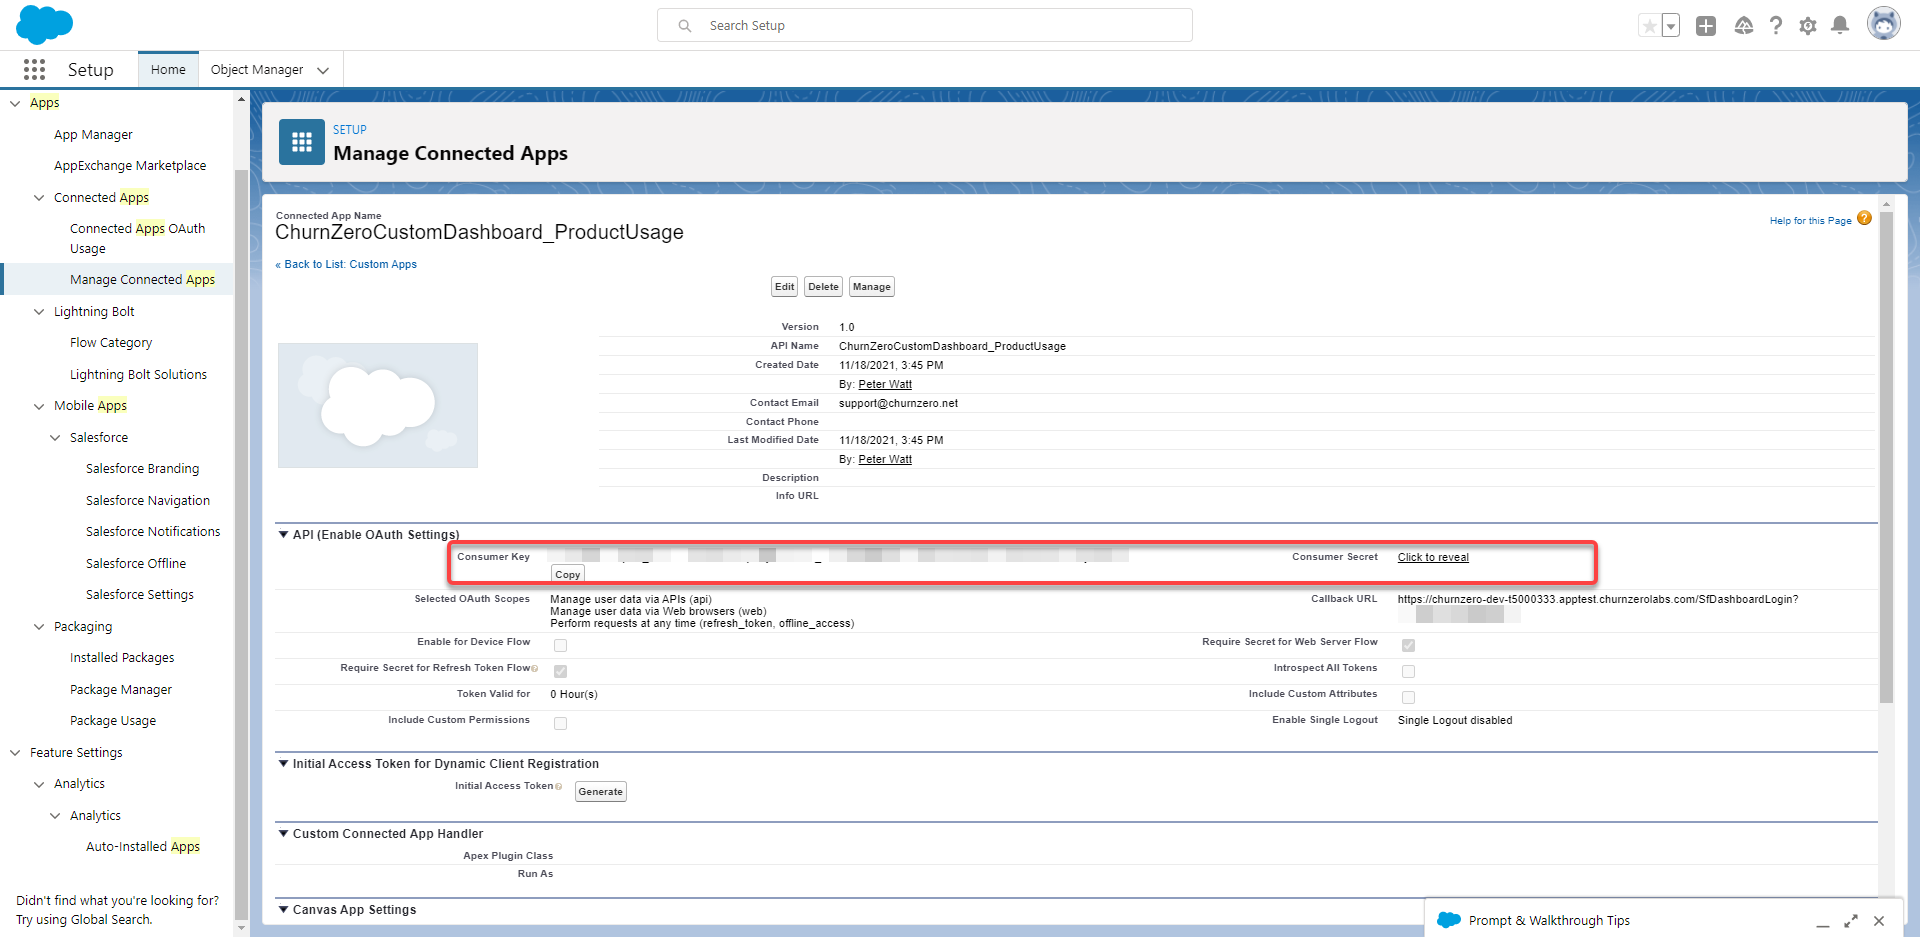This screenshot has width=1920, height=937.
Task: Open Installed Packages in the sidebar
Action: [x=122, y=658]
